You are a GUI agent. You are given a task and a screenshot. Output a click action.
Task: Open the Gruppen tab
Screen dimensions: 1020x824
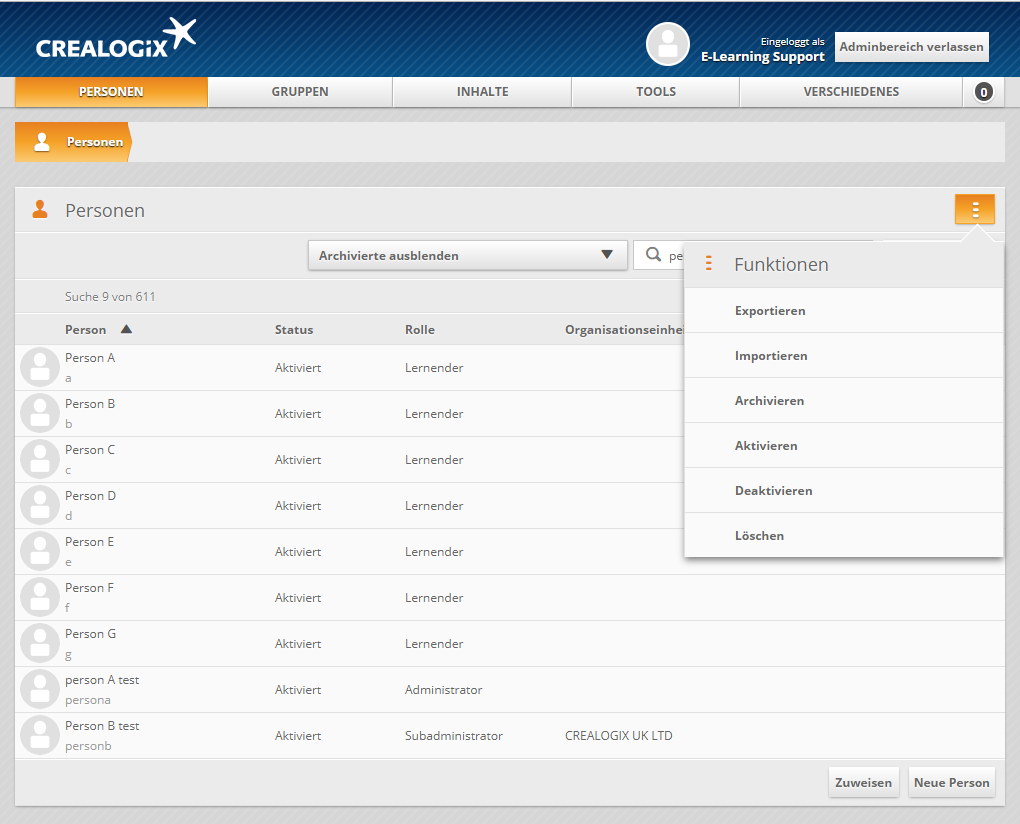tap(300, 92)
